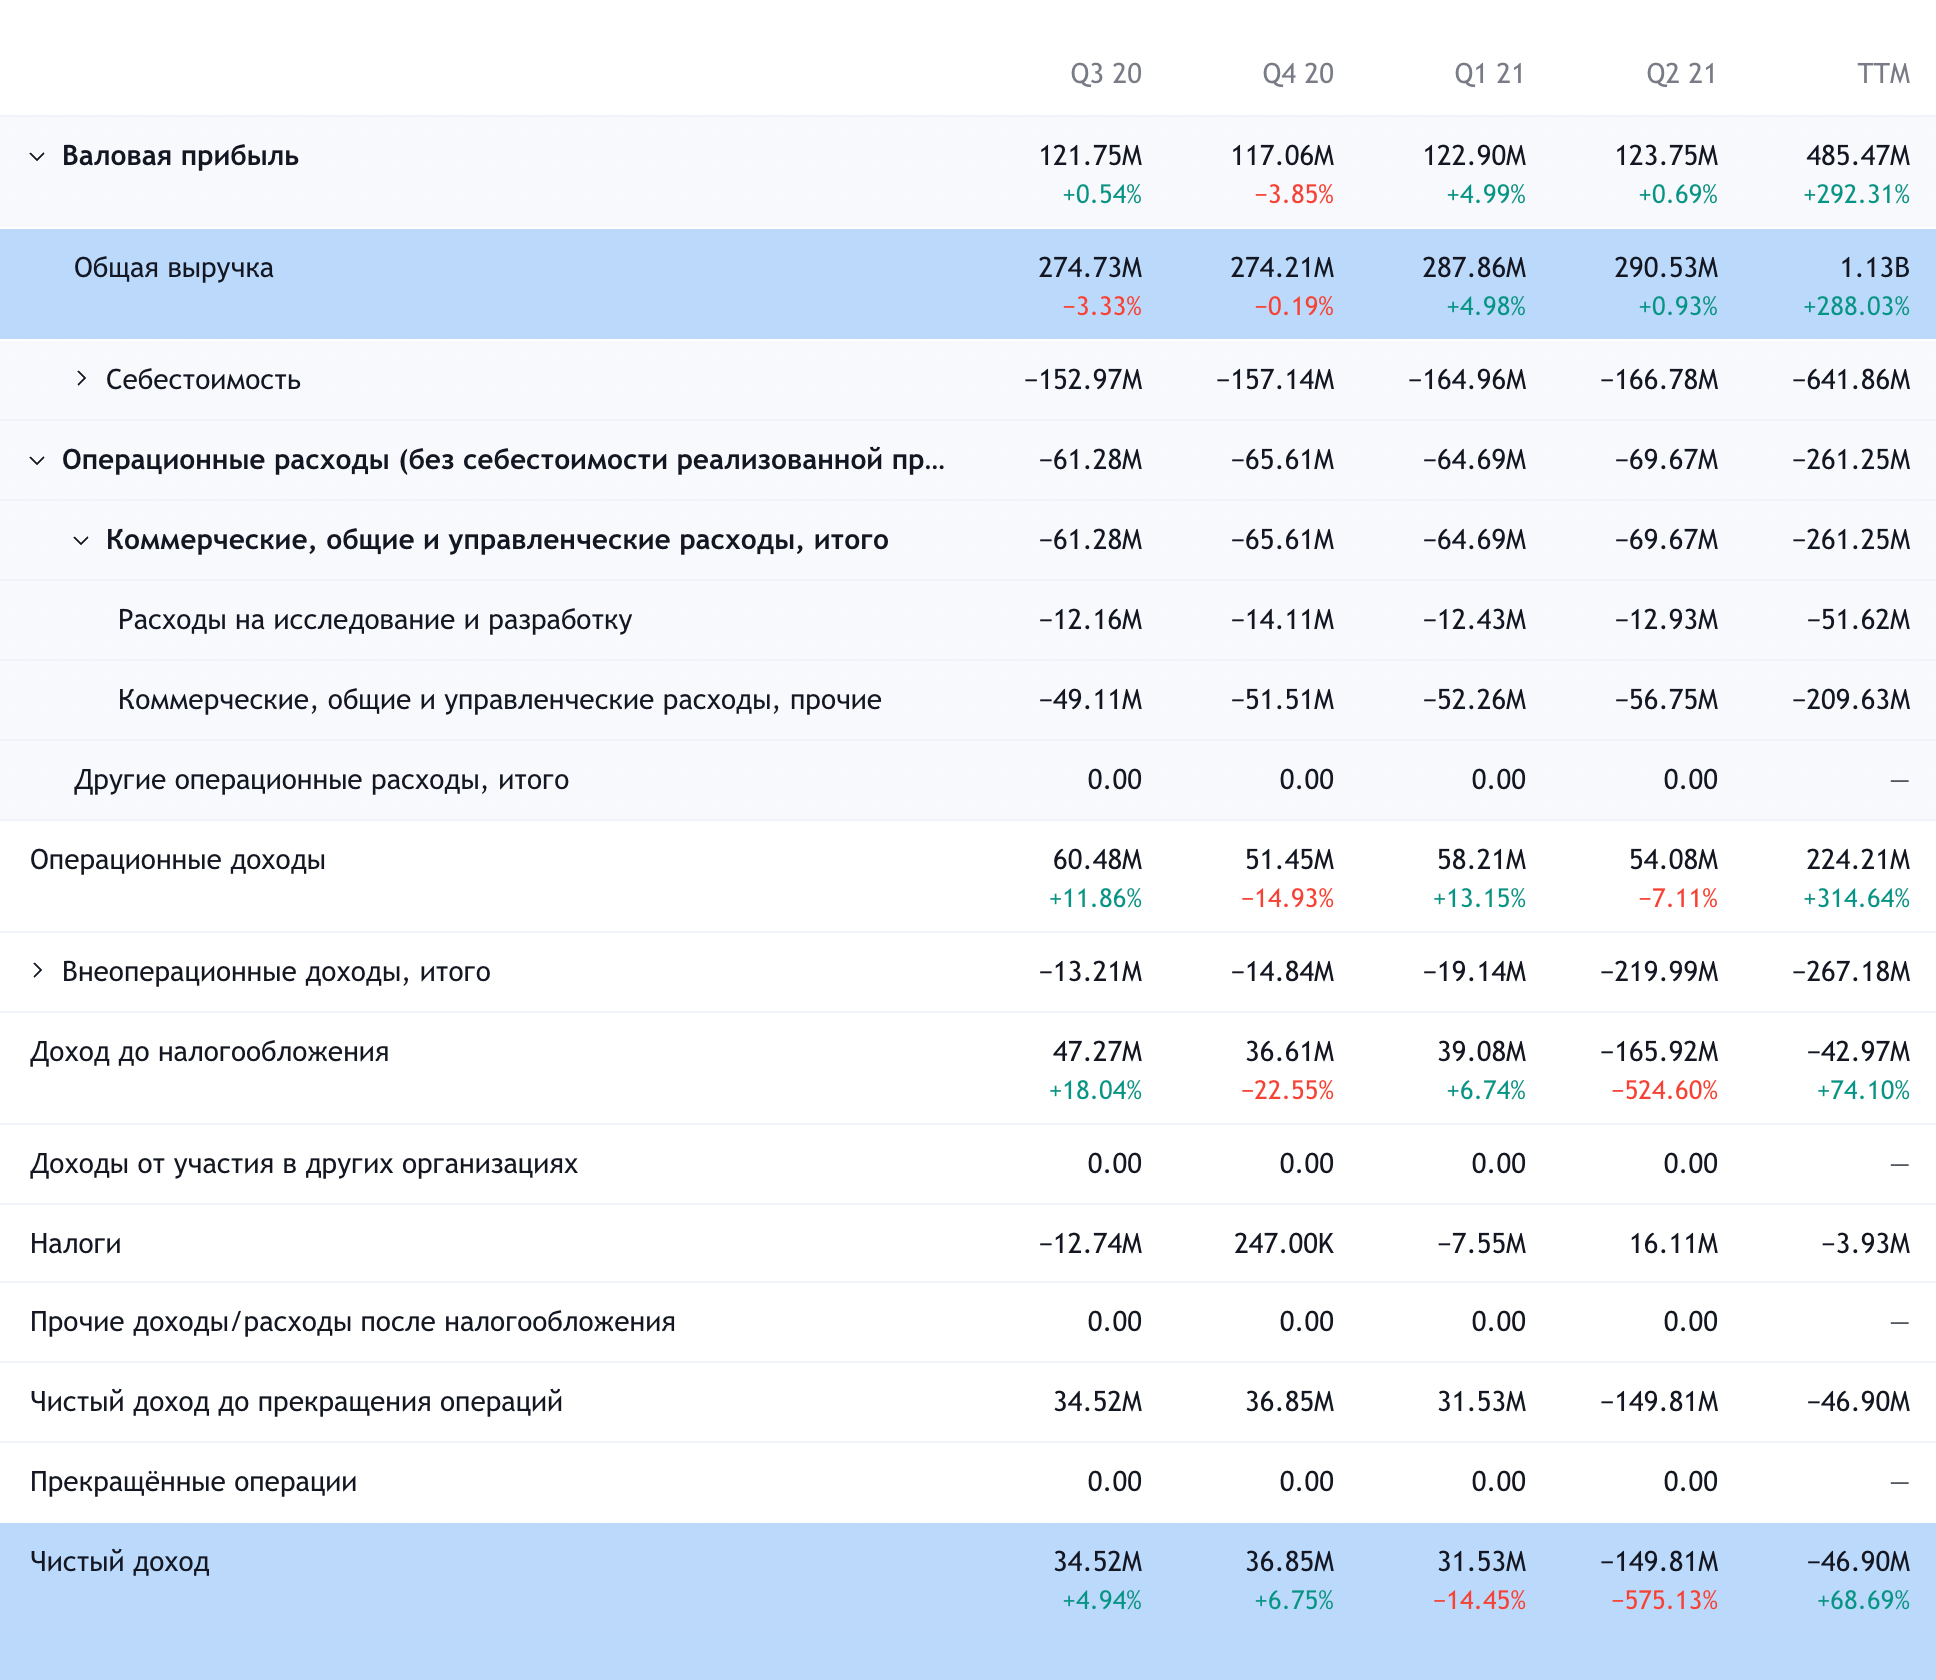Collapse Операционные расходы section chevron
Screen dimensions: 1936x1680
(37, 460)
